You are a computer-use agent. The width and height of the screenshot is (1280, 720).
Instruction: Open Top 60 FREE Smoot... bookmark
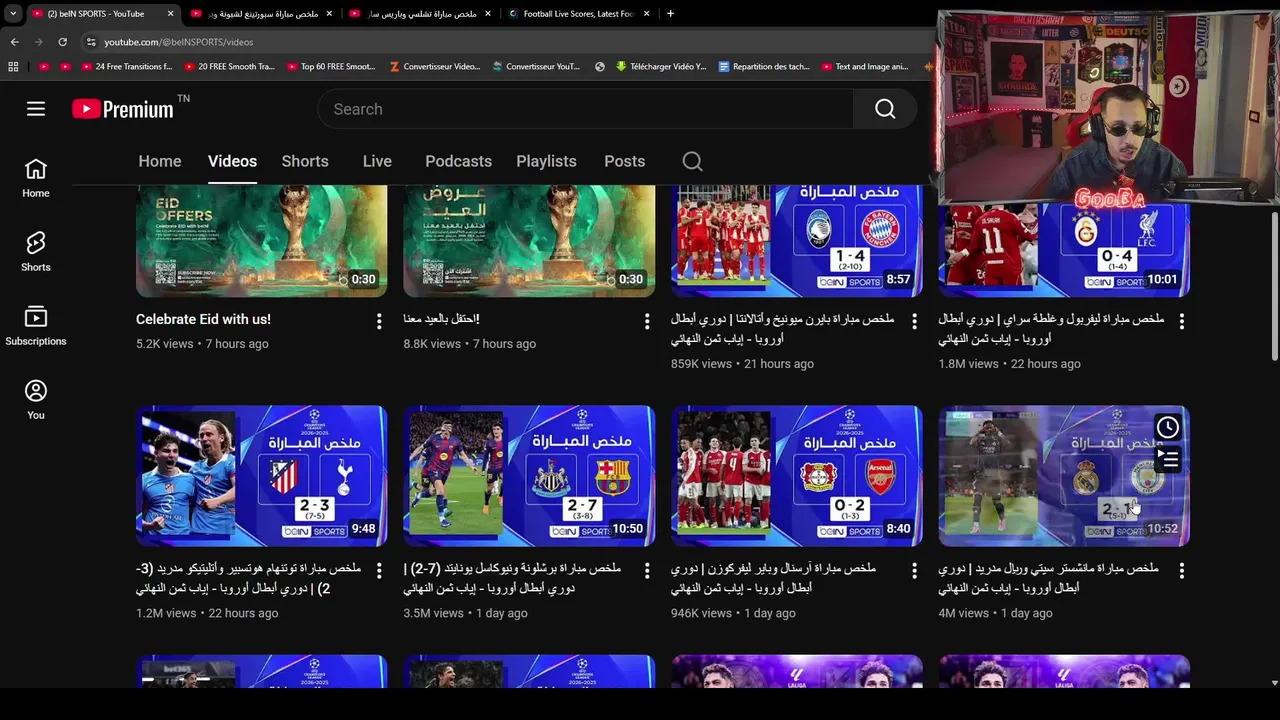[x=331, y=67]
